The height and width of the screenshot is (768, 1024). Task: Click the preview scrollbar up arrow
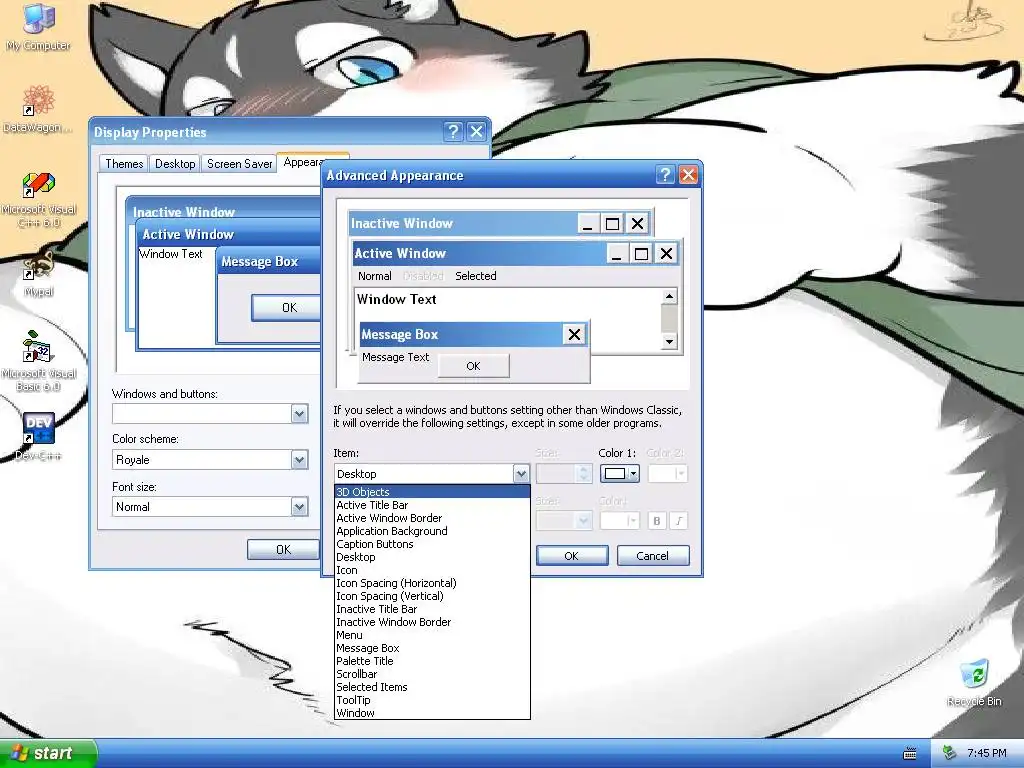669,297
